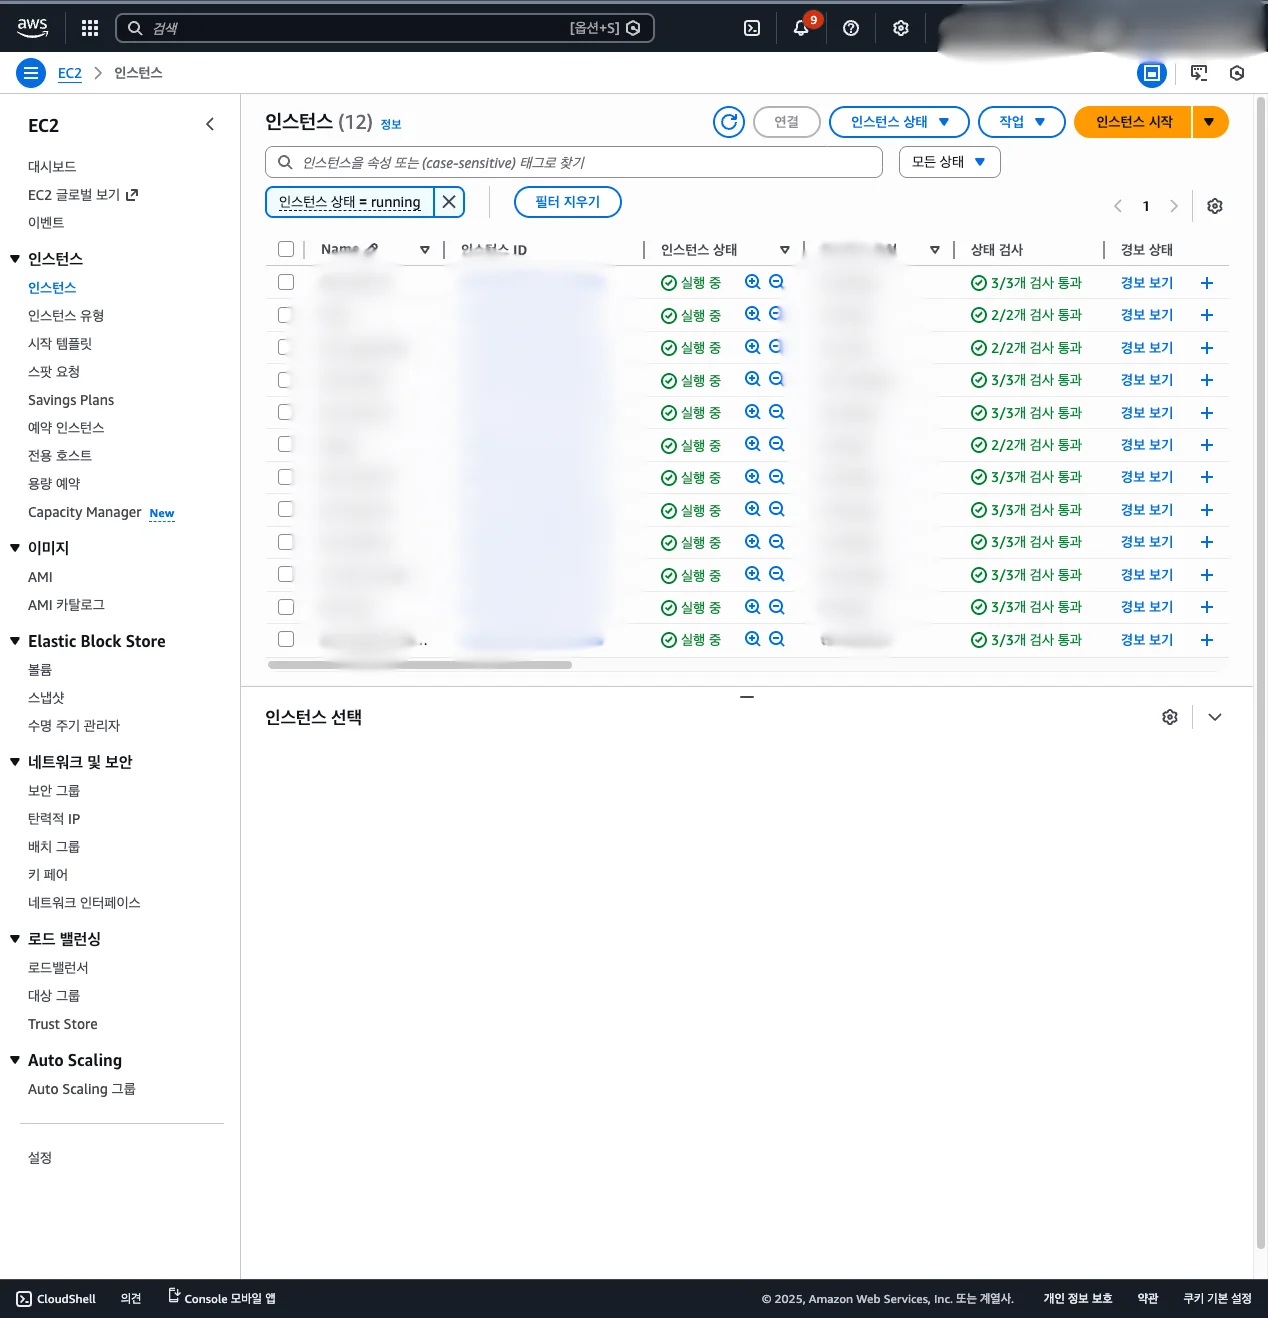Open the AWS services grid menu
The height and width of the screenshot is (1318, 1268).
coord(90,28)
